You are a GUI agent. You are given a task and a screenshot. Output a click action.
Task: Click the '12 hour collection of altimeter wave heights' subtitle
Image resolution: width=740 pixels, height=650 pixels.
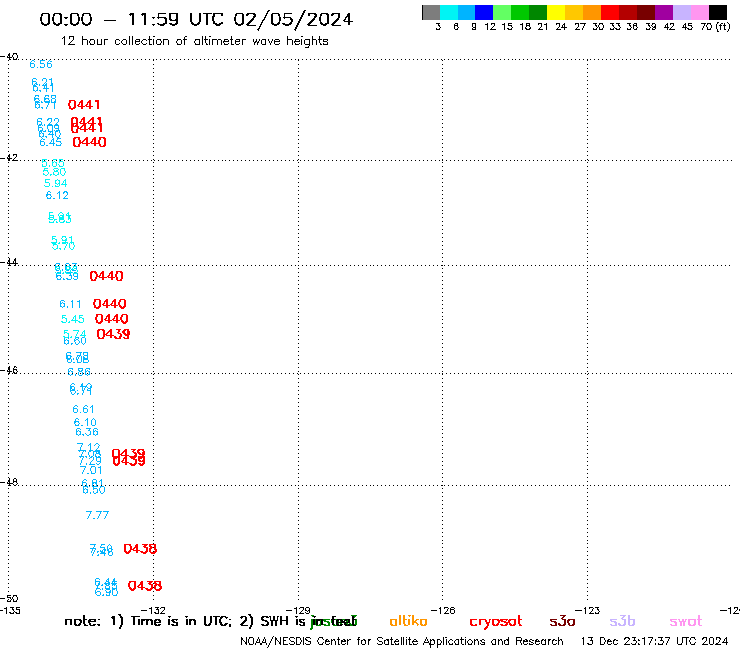pyautogui.click(x=194, y=41)
